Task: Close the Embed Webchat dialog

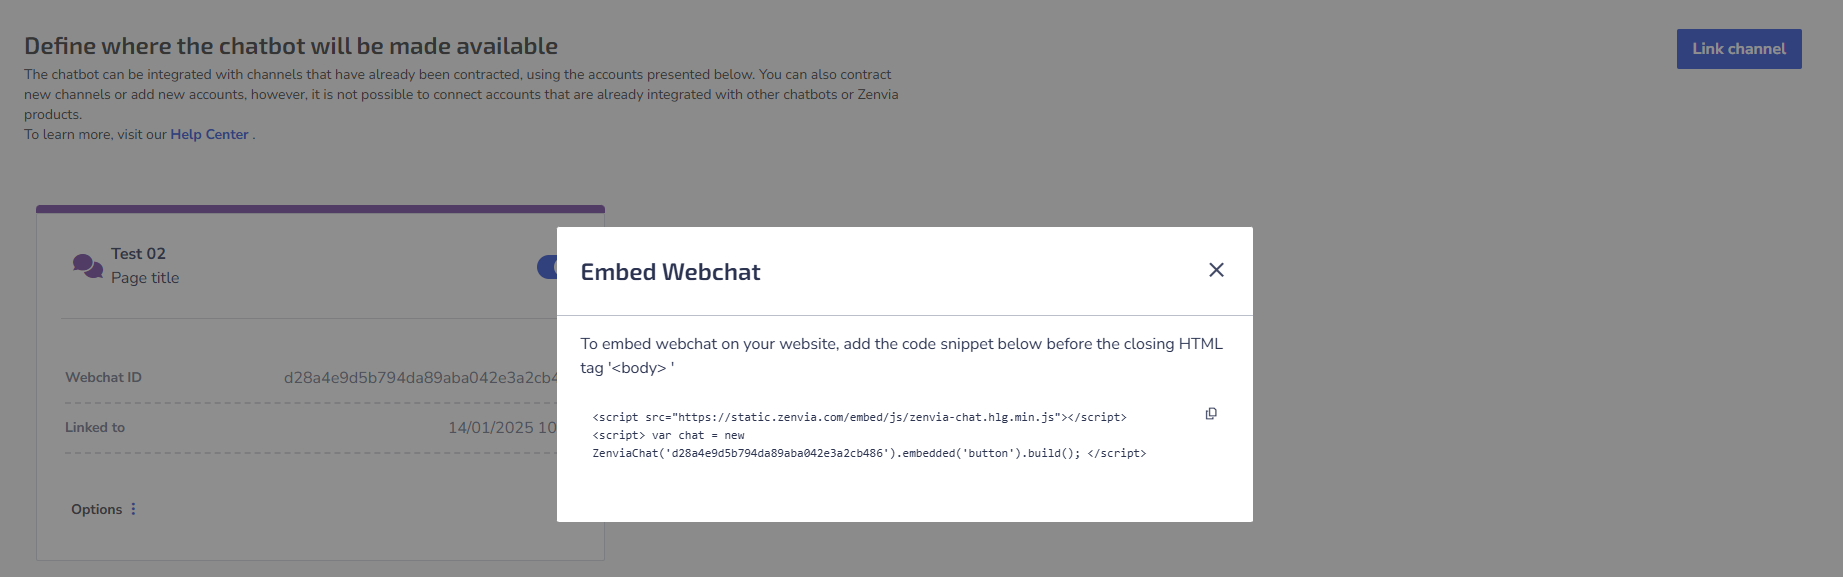Action: click(x=1216, y=270)
